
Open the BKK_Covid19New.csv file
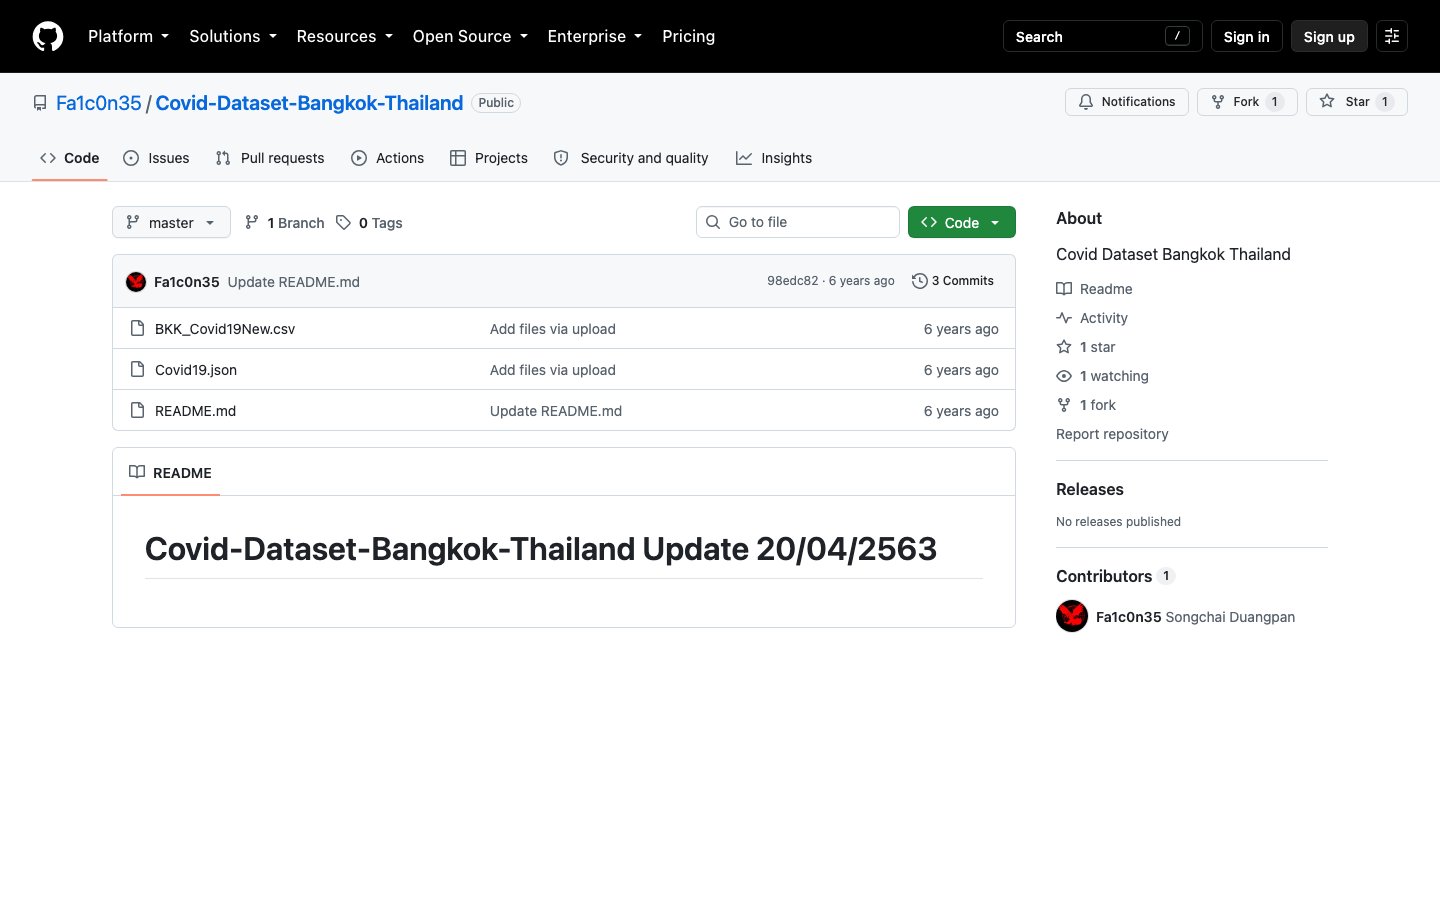coord(225,328)
